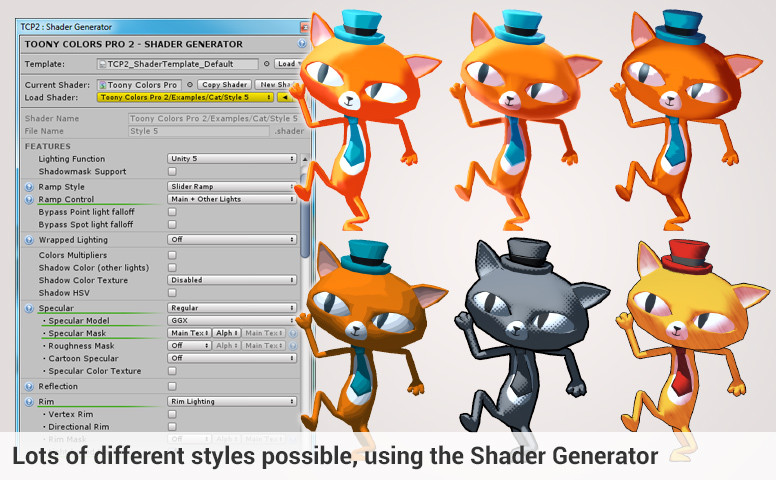Click help icon beside Ramp Control
The image size is (776, 480).
coord(29,199)
